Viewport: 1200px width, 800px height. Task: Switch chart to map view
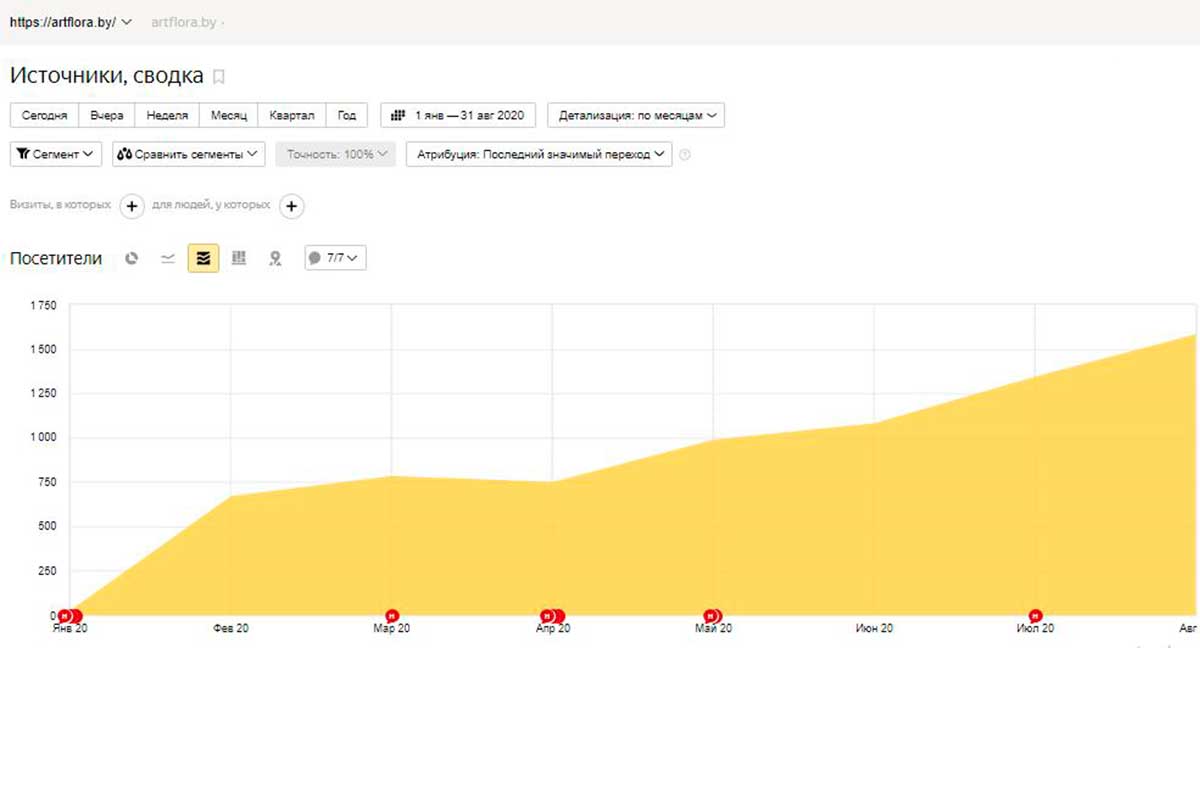tap(275, 258)
